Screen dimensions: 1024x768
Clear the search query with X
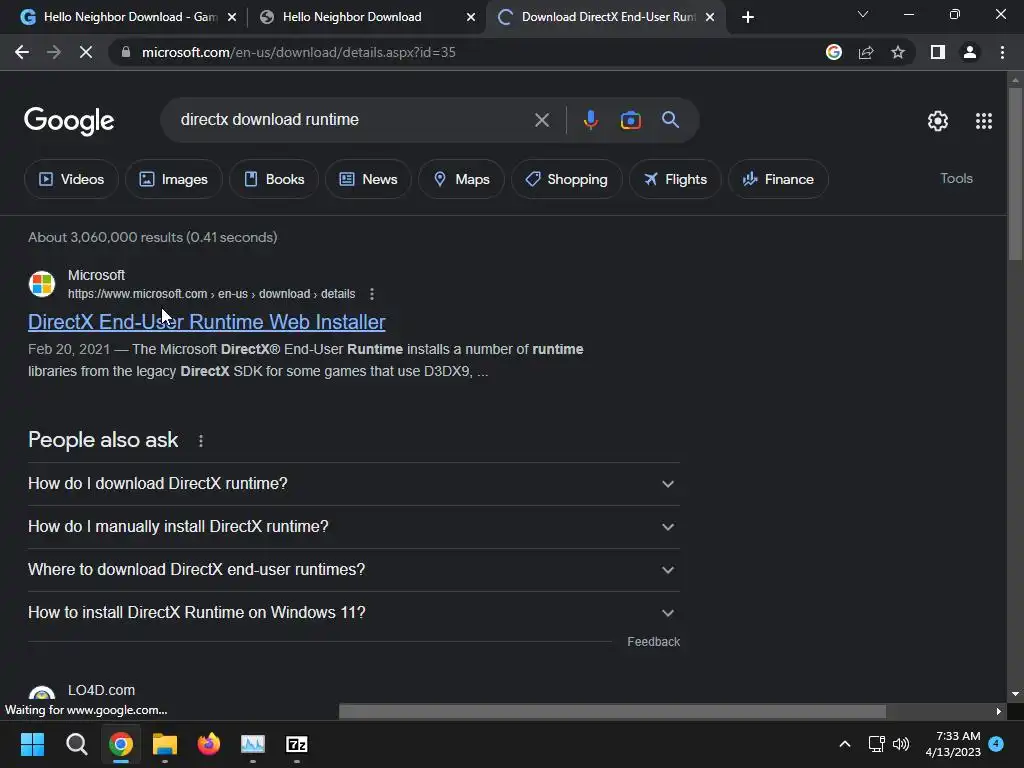tap(541, 120)
